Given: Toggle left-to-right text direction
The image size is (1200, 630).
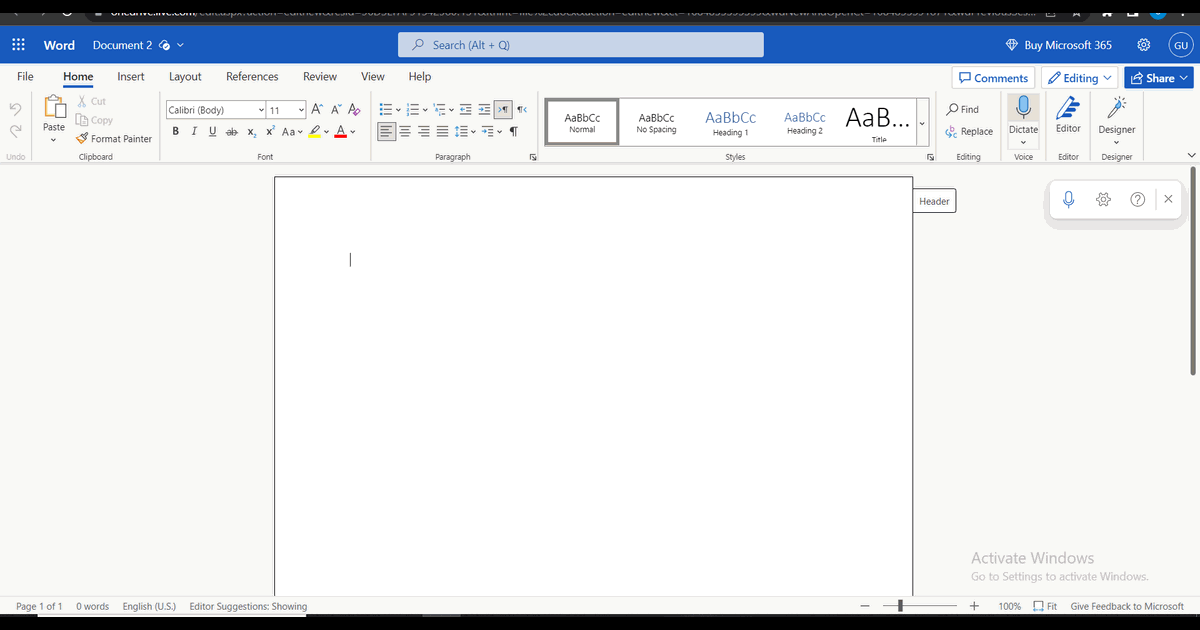Looking at the screenshot, I should 504,109.
